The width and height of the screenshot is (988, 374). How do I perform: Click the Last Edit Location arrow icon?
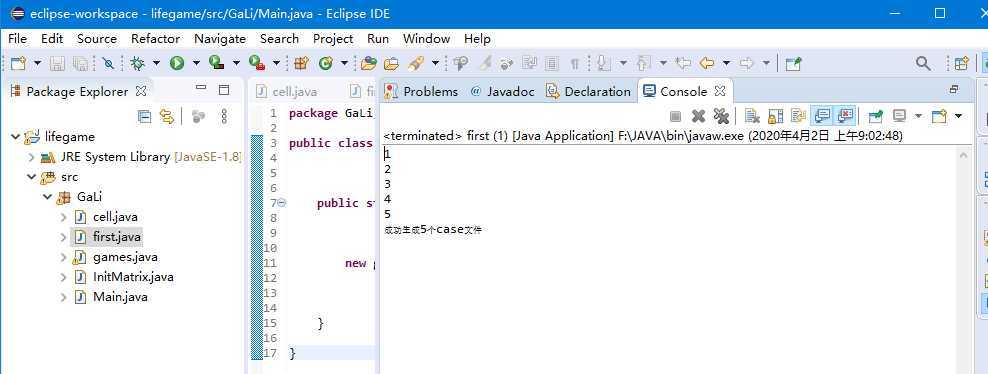coord(683,63)
